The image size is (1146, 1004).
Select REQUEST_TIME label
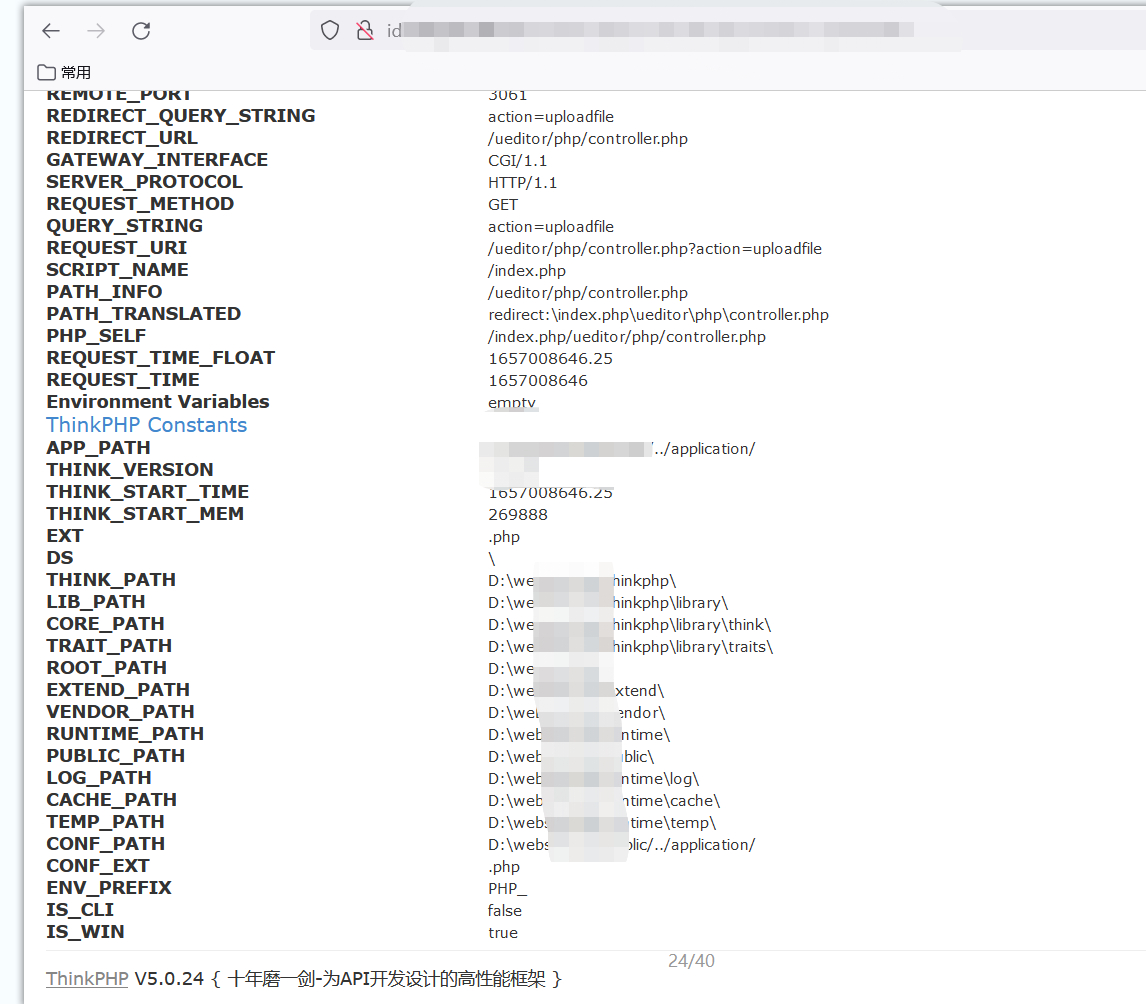point(123,379)
